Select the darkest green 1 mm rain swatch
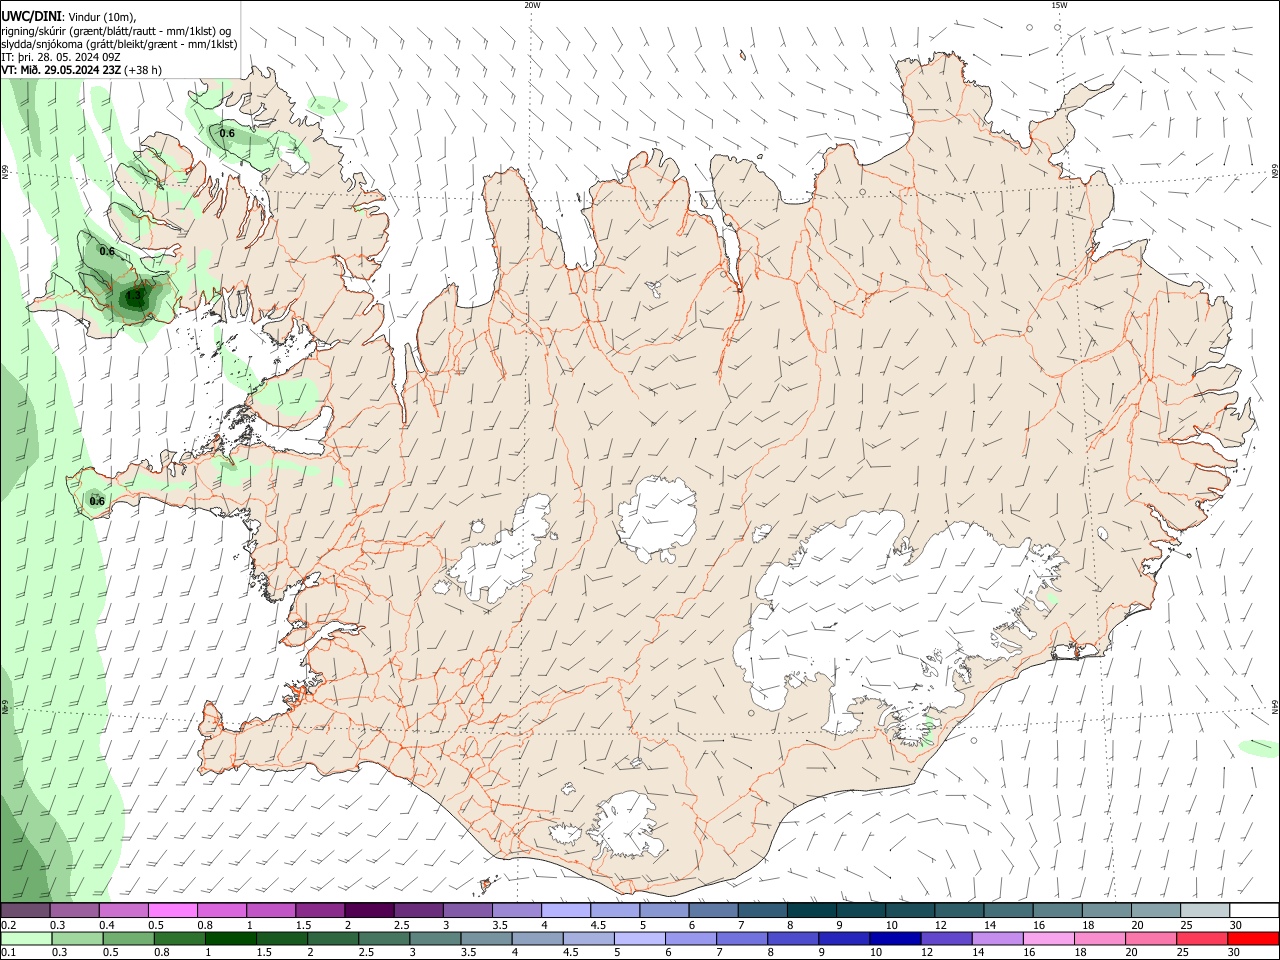 click(x=231, y=939)
